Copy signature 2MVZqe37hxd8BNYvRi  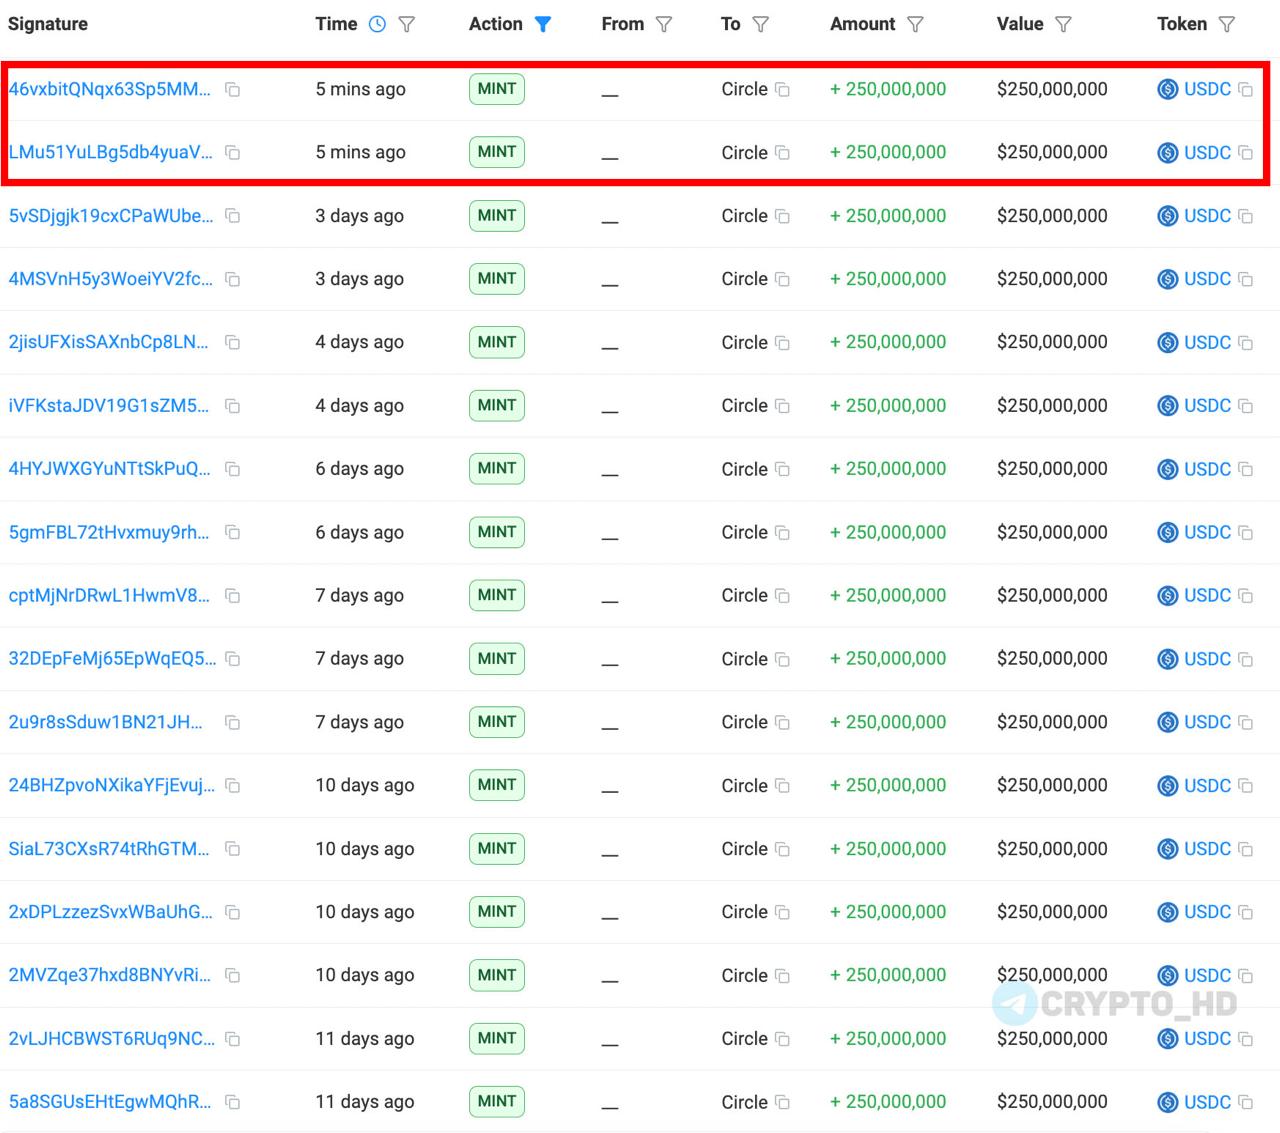tap(232, 975)
